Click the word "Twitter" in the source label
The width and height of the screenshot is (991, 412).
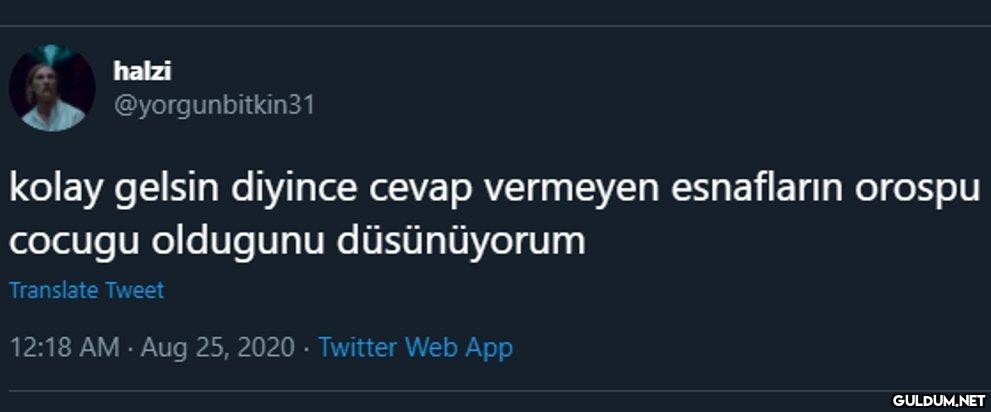pyautogui.click(x=357, y=347)
